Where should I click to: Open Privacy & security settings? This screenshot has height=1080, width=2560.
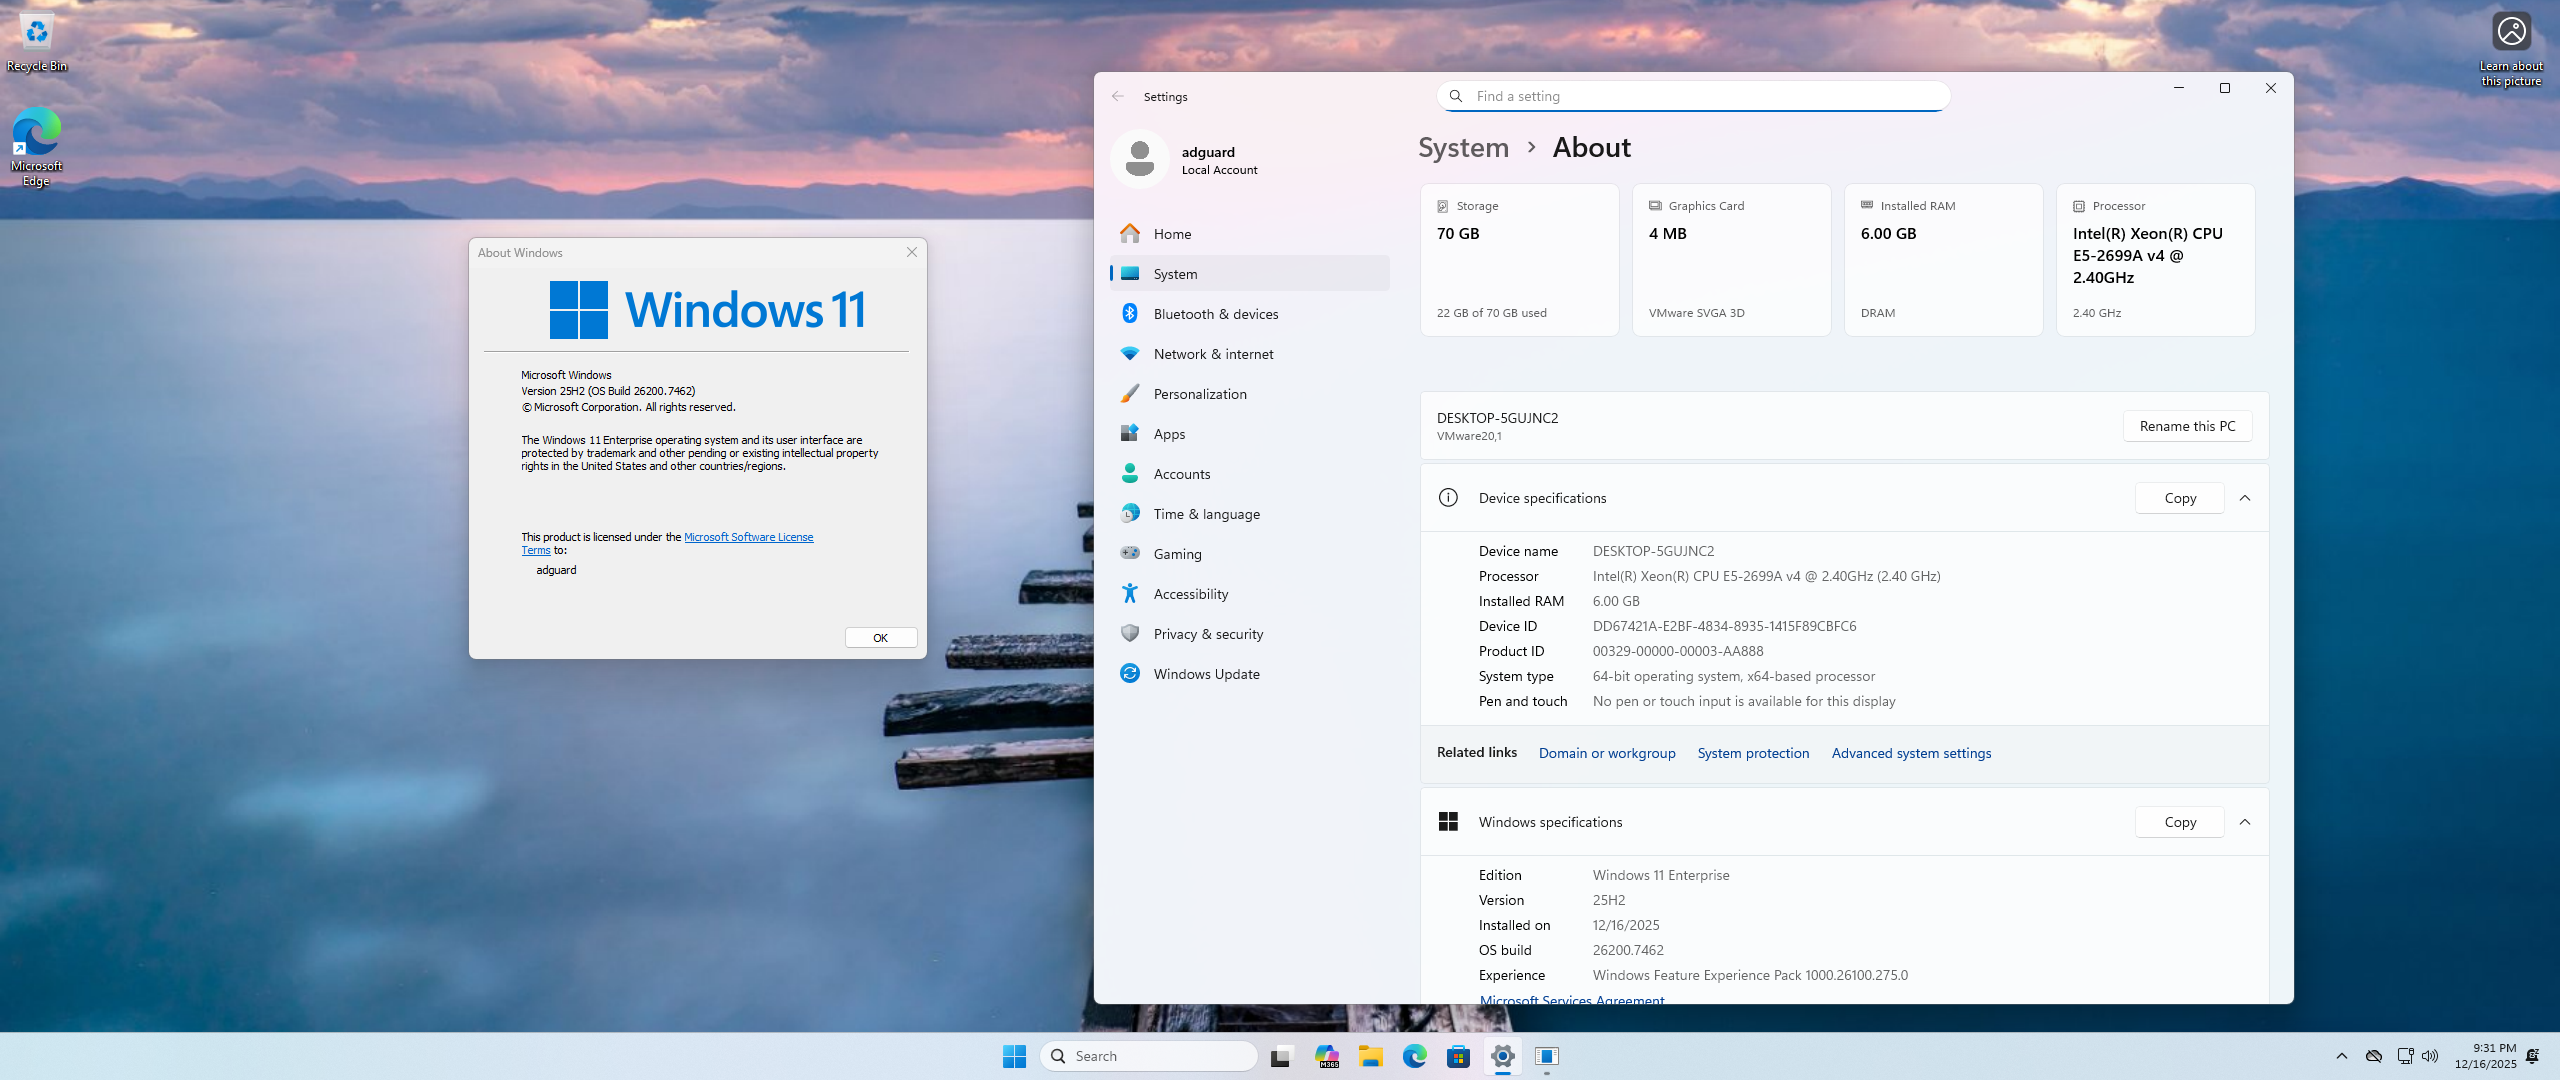[1207, 634]
